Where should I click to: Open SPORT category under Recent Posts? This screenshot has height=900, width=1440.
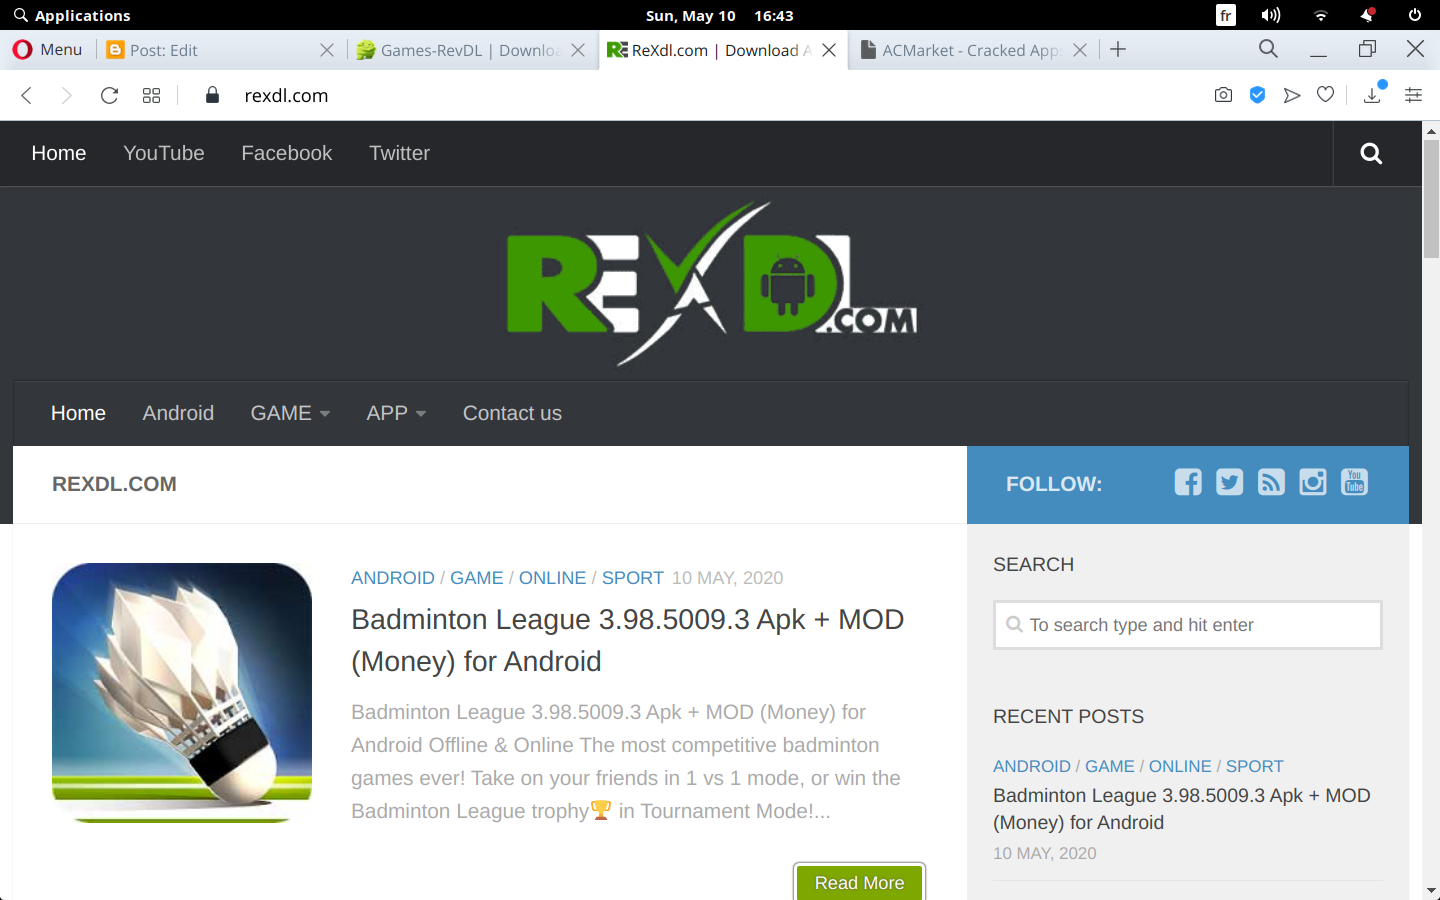point(1255,766)
